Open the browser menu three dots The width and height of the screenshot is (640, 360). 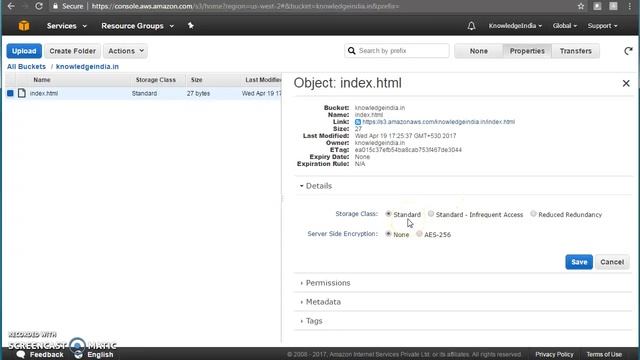click(x=630, y=6)
